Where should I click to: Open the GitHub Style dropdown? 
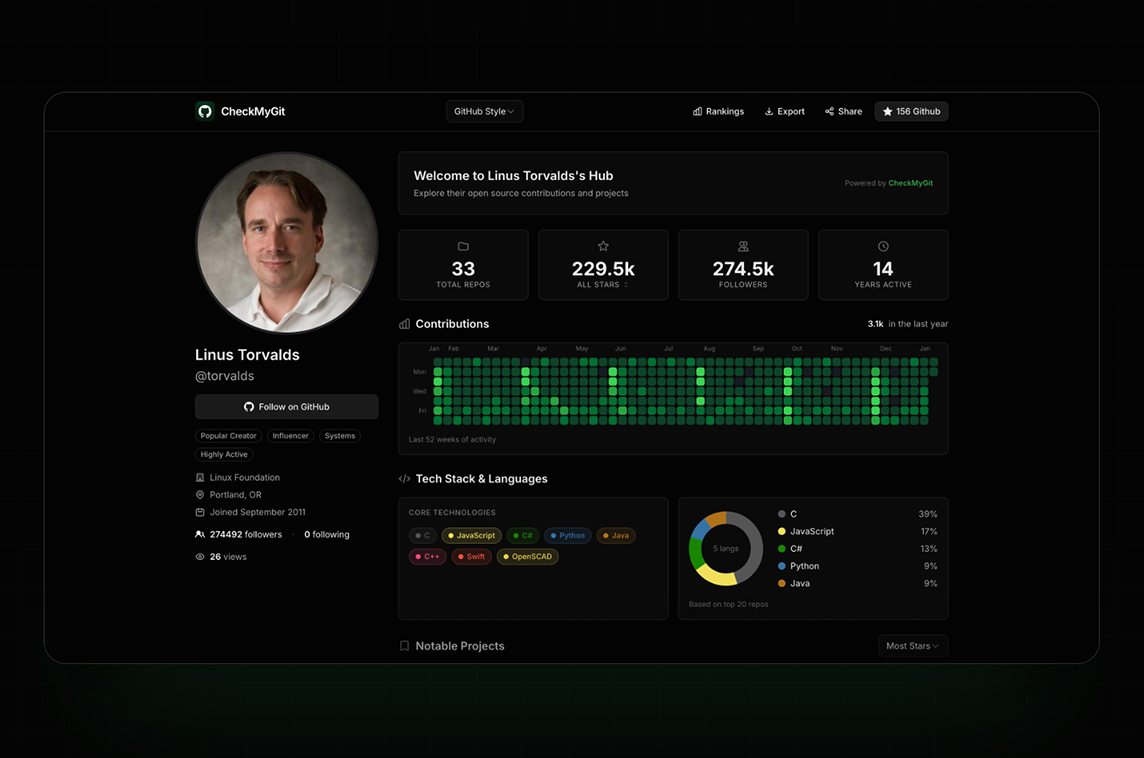[484, 112]
